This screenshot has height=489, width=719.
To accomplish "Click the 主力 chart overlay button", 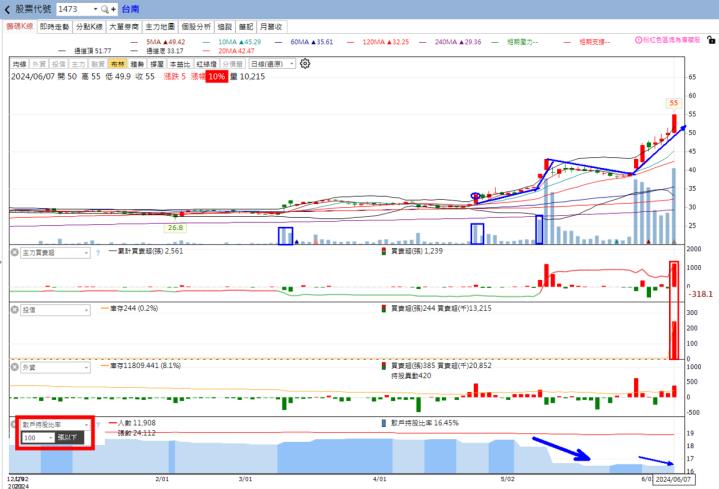I will (78, 64).
